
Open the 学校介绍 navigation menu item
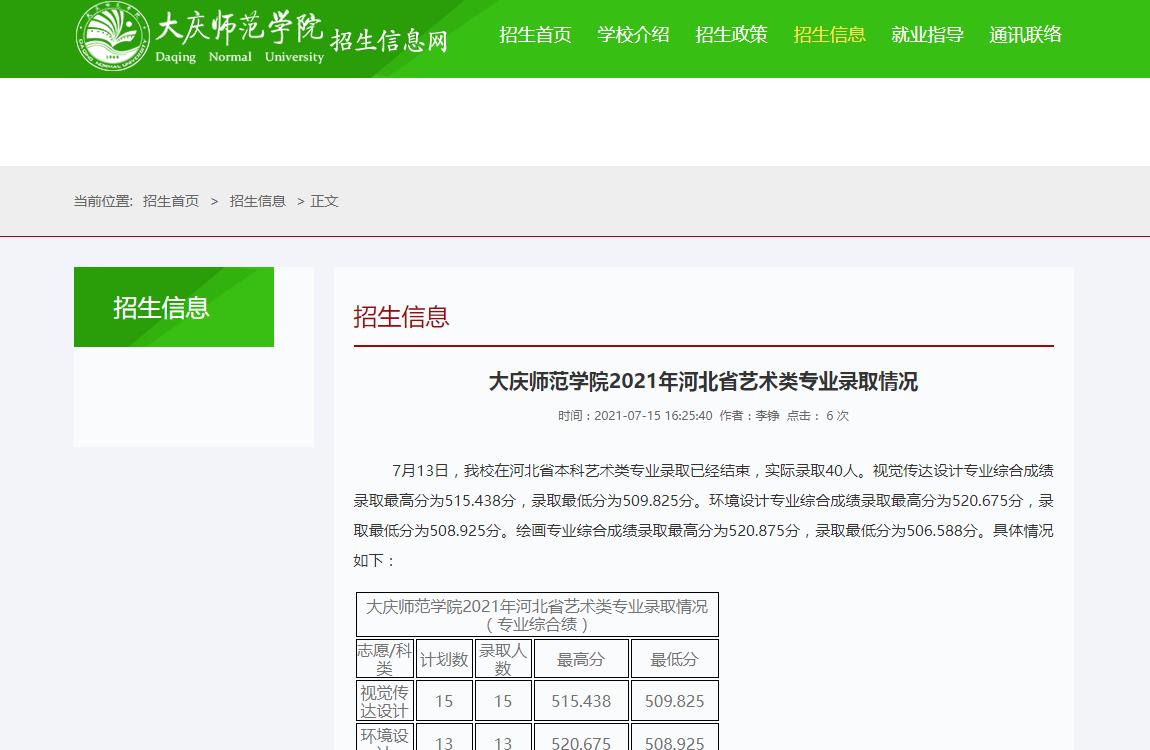(633, 34)
